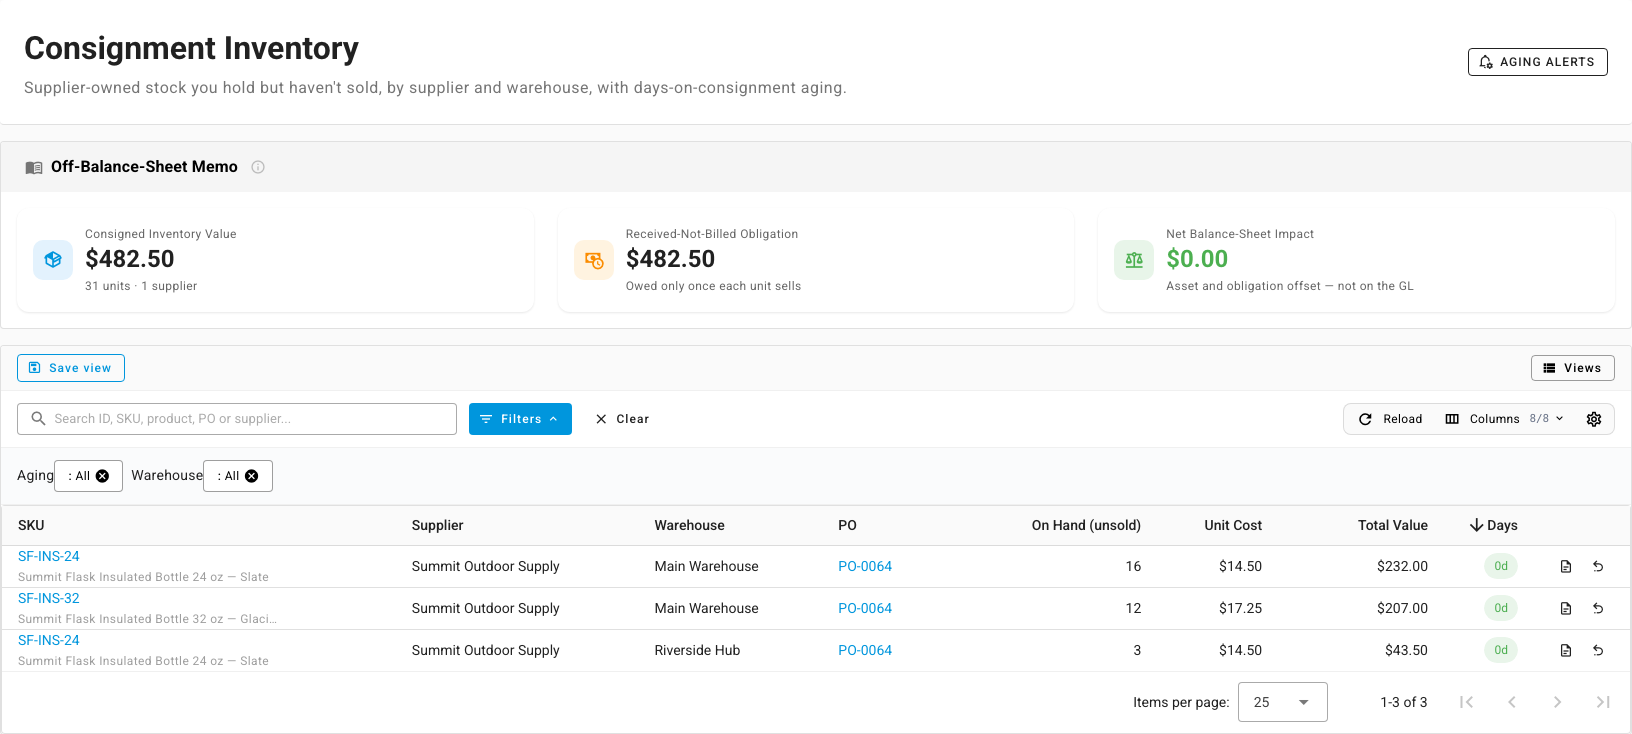Image resolution: width=1632 pixels, height=734 pixels.
Task: Click the Net Balance-Sheet Impact scales icon
Action: coord(1134,260)
